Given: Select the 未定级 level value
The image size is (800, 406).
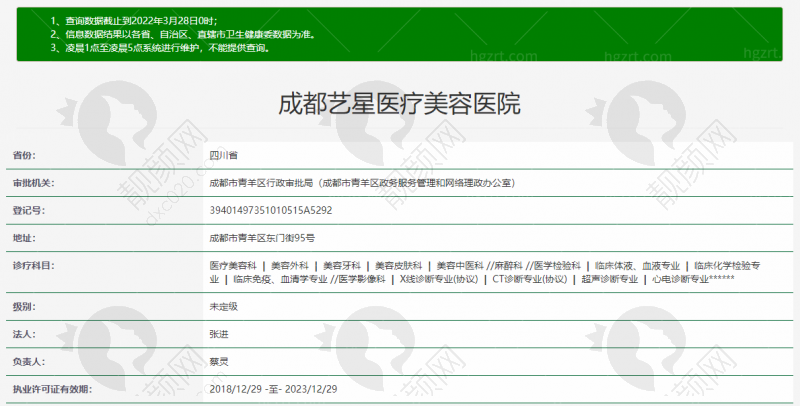Looking at the screenshot, I should tap(223, 306).
